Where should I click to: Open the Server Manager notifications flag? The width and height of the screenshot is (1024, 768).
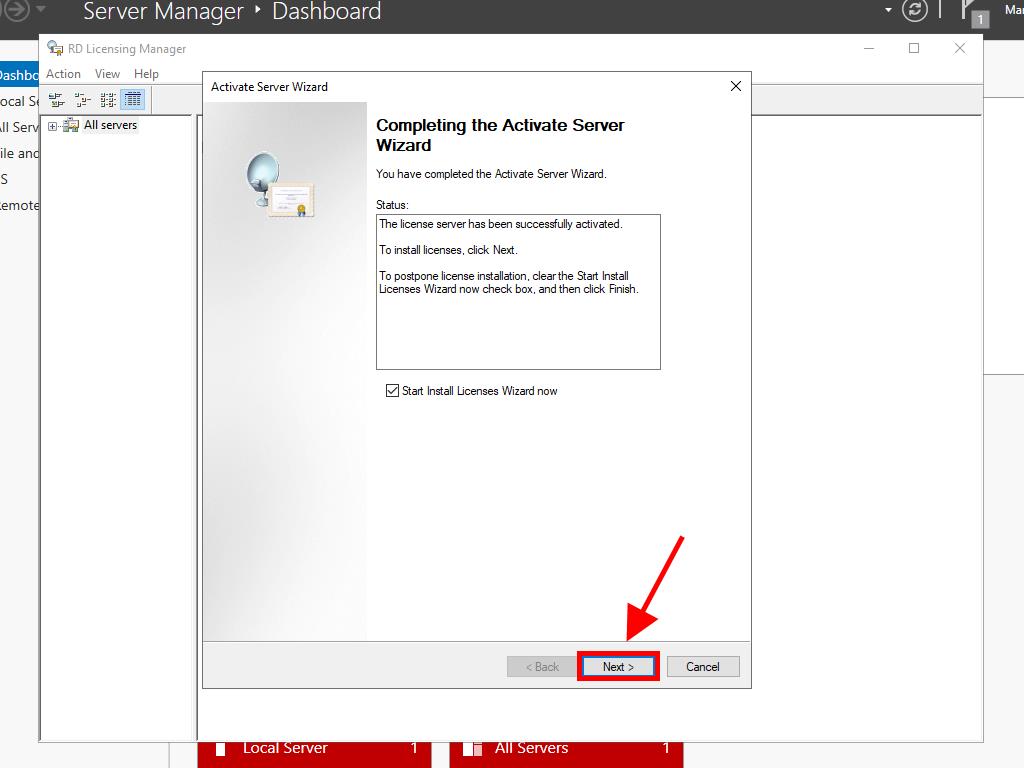[973, 12]
